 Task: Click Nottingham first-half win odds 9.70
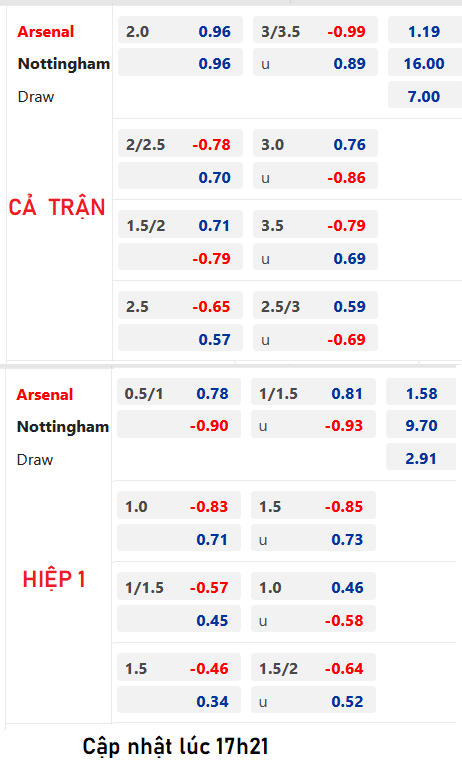coord(421,425)
